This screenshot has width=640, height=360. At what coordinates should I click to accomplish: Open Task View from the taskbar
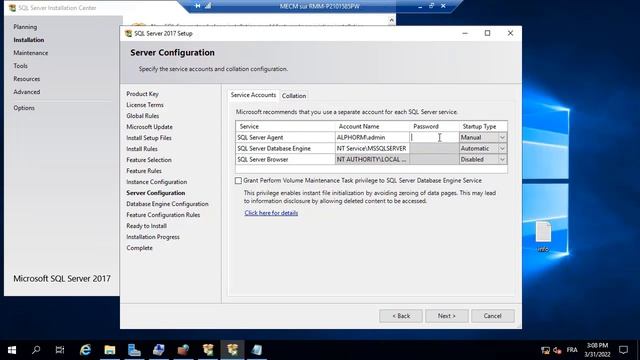click(x=60, y=350)
